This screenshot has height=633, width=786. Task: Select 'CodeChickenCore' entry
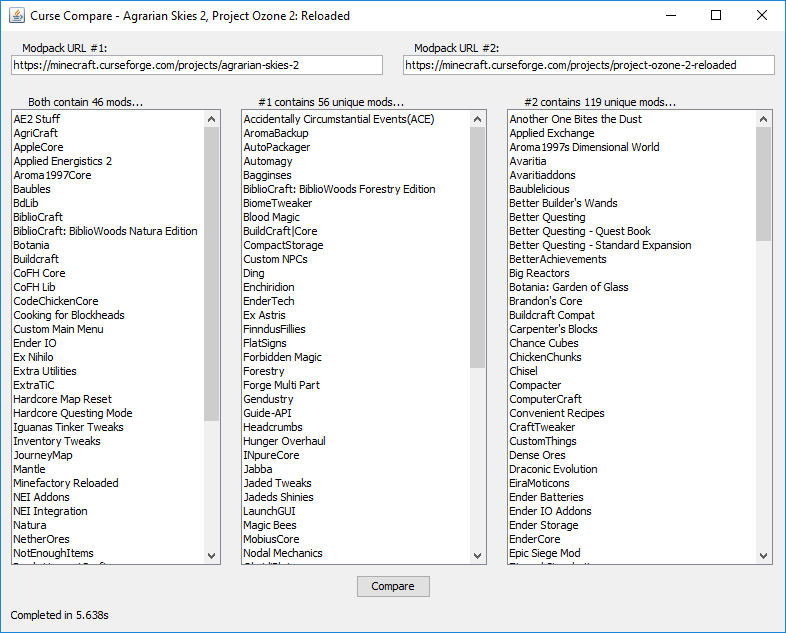(56, 301)
